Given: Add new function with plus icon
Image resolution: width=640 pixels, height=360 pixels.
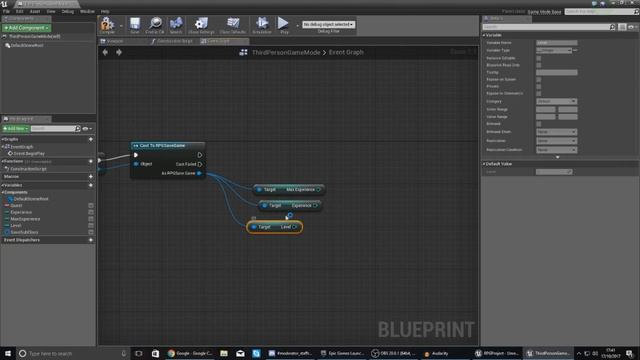Looking at the screenshot, I should pos(91,161).
